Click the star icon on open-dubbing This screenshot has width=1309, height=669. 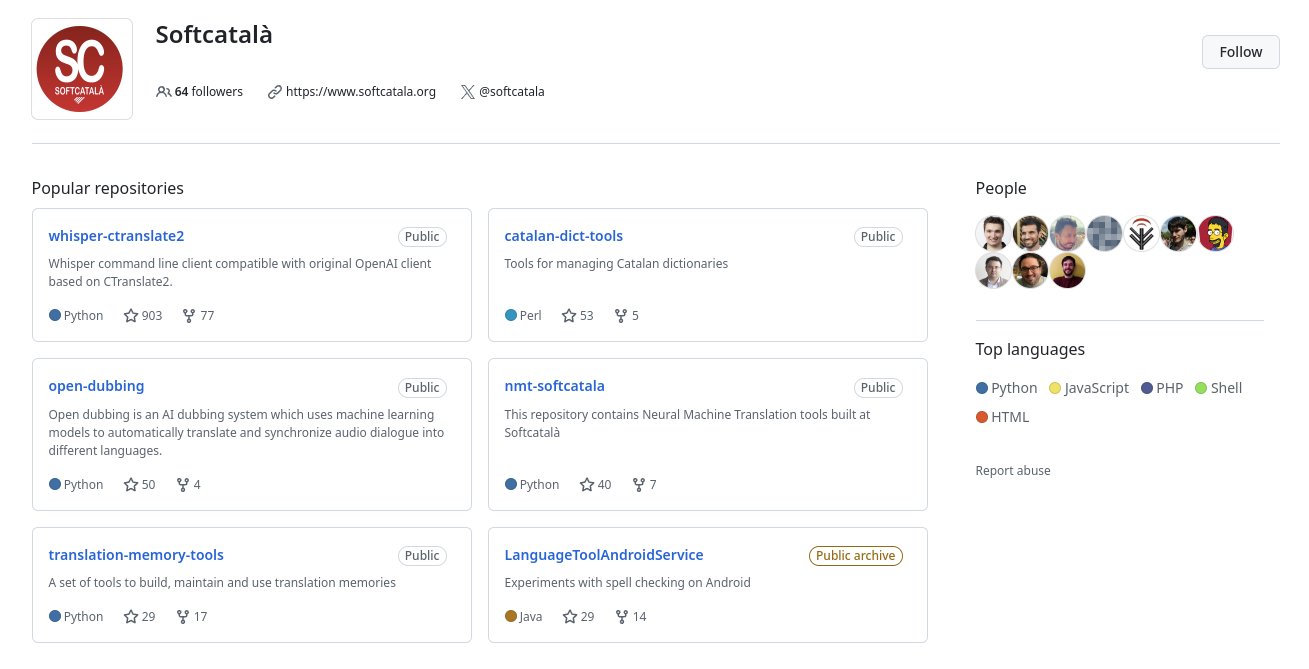131,485
